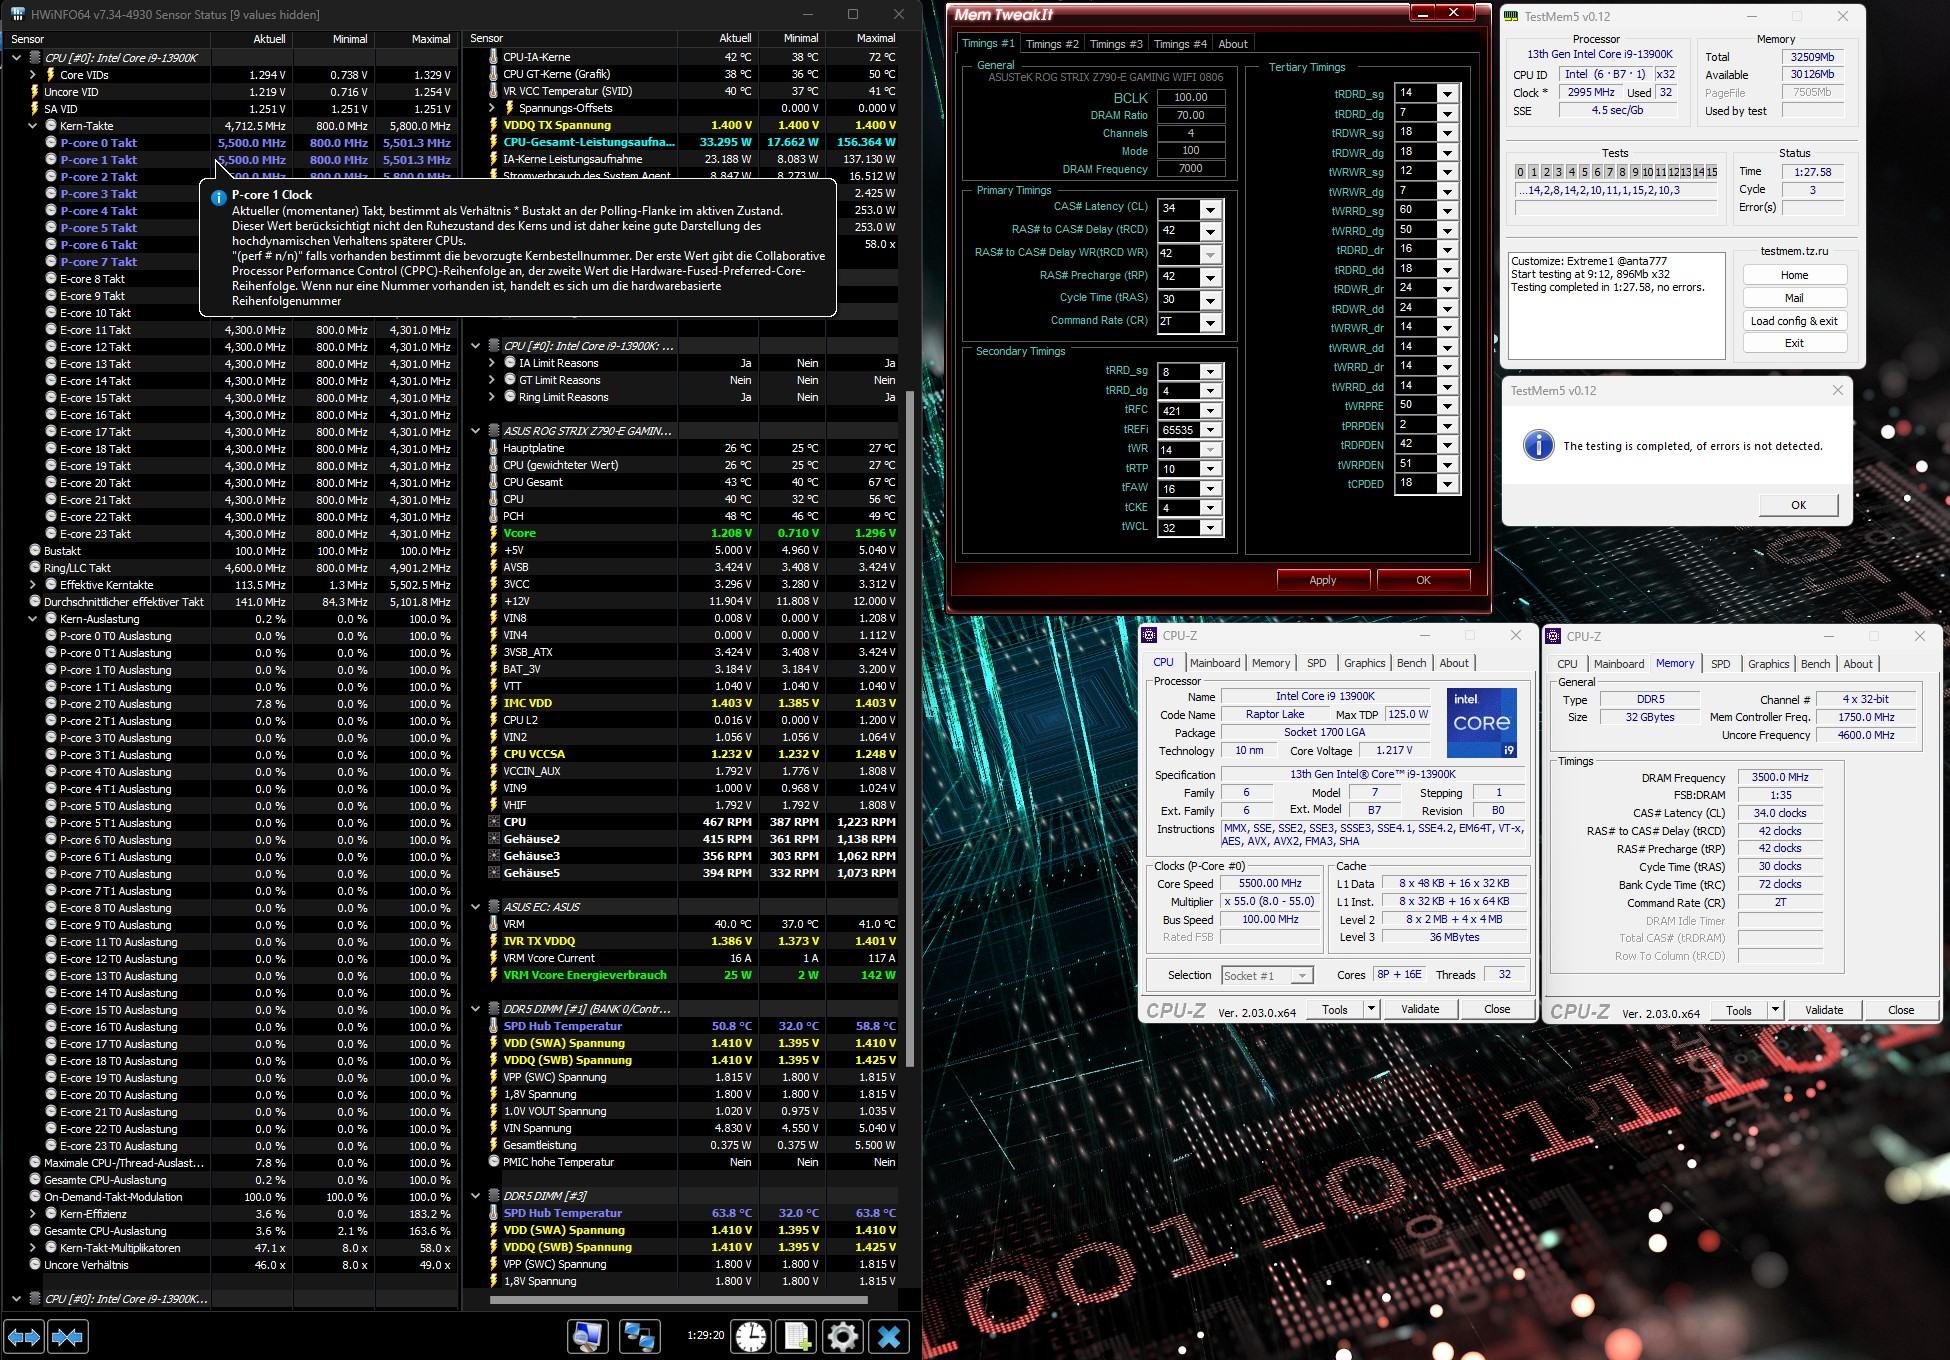
Task: Confirm TestMem5 completion dialog with OK
Action: [x=1798, y=505]
